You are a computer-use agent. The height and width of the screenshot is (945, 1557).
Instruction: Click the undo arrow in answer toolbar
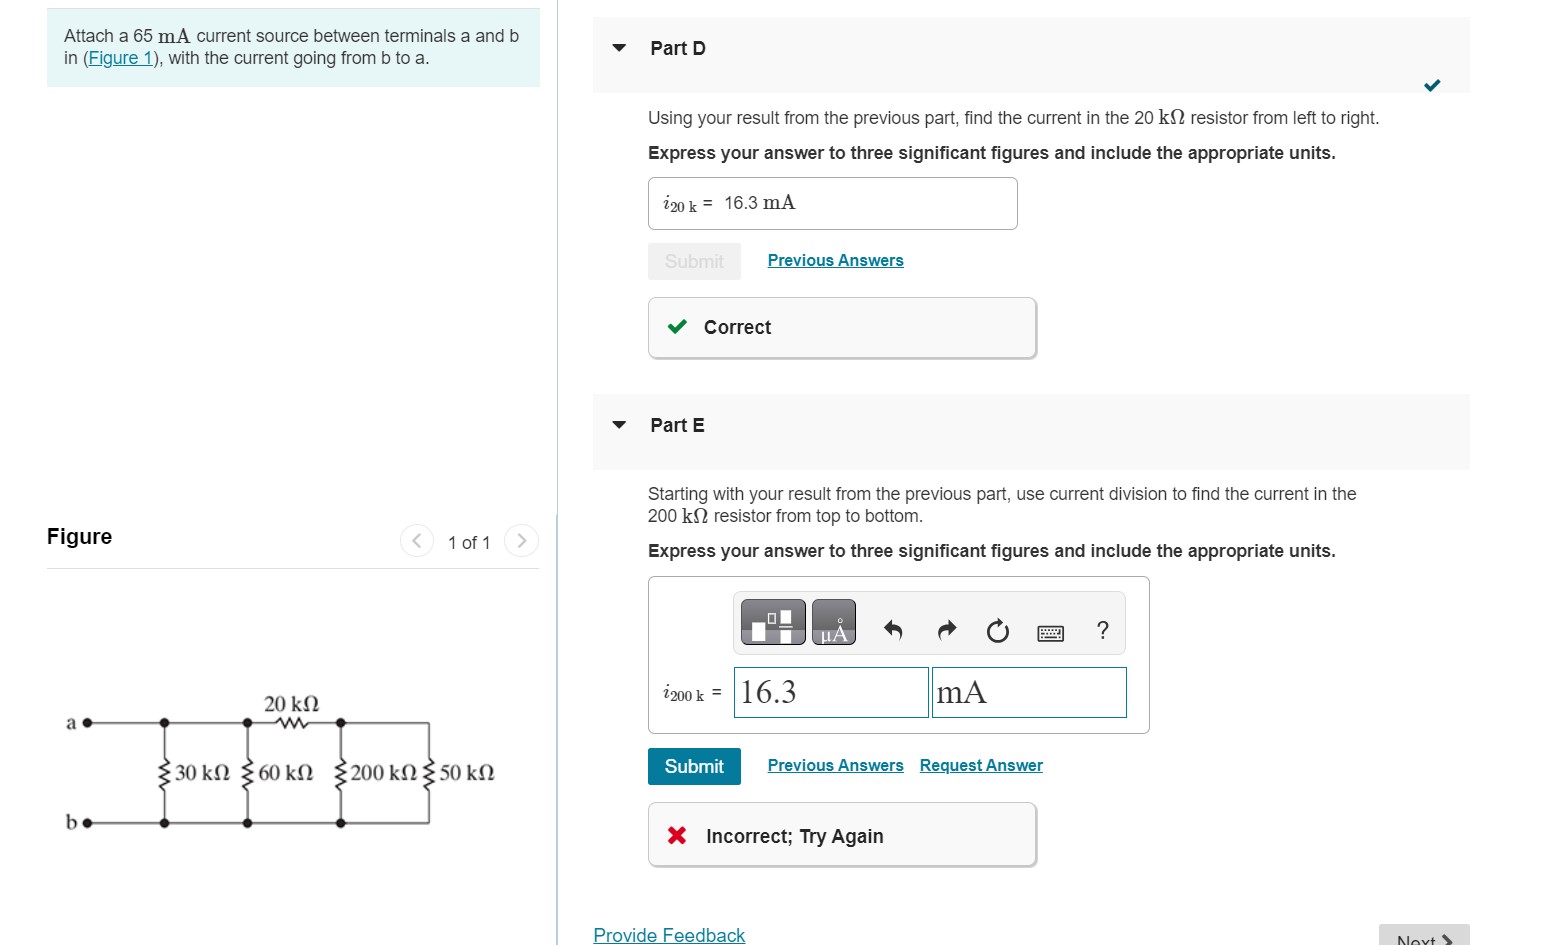[x=892, y=630]
